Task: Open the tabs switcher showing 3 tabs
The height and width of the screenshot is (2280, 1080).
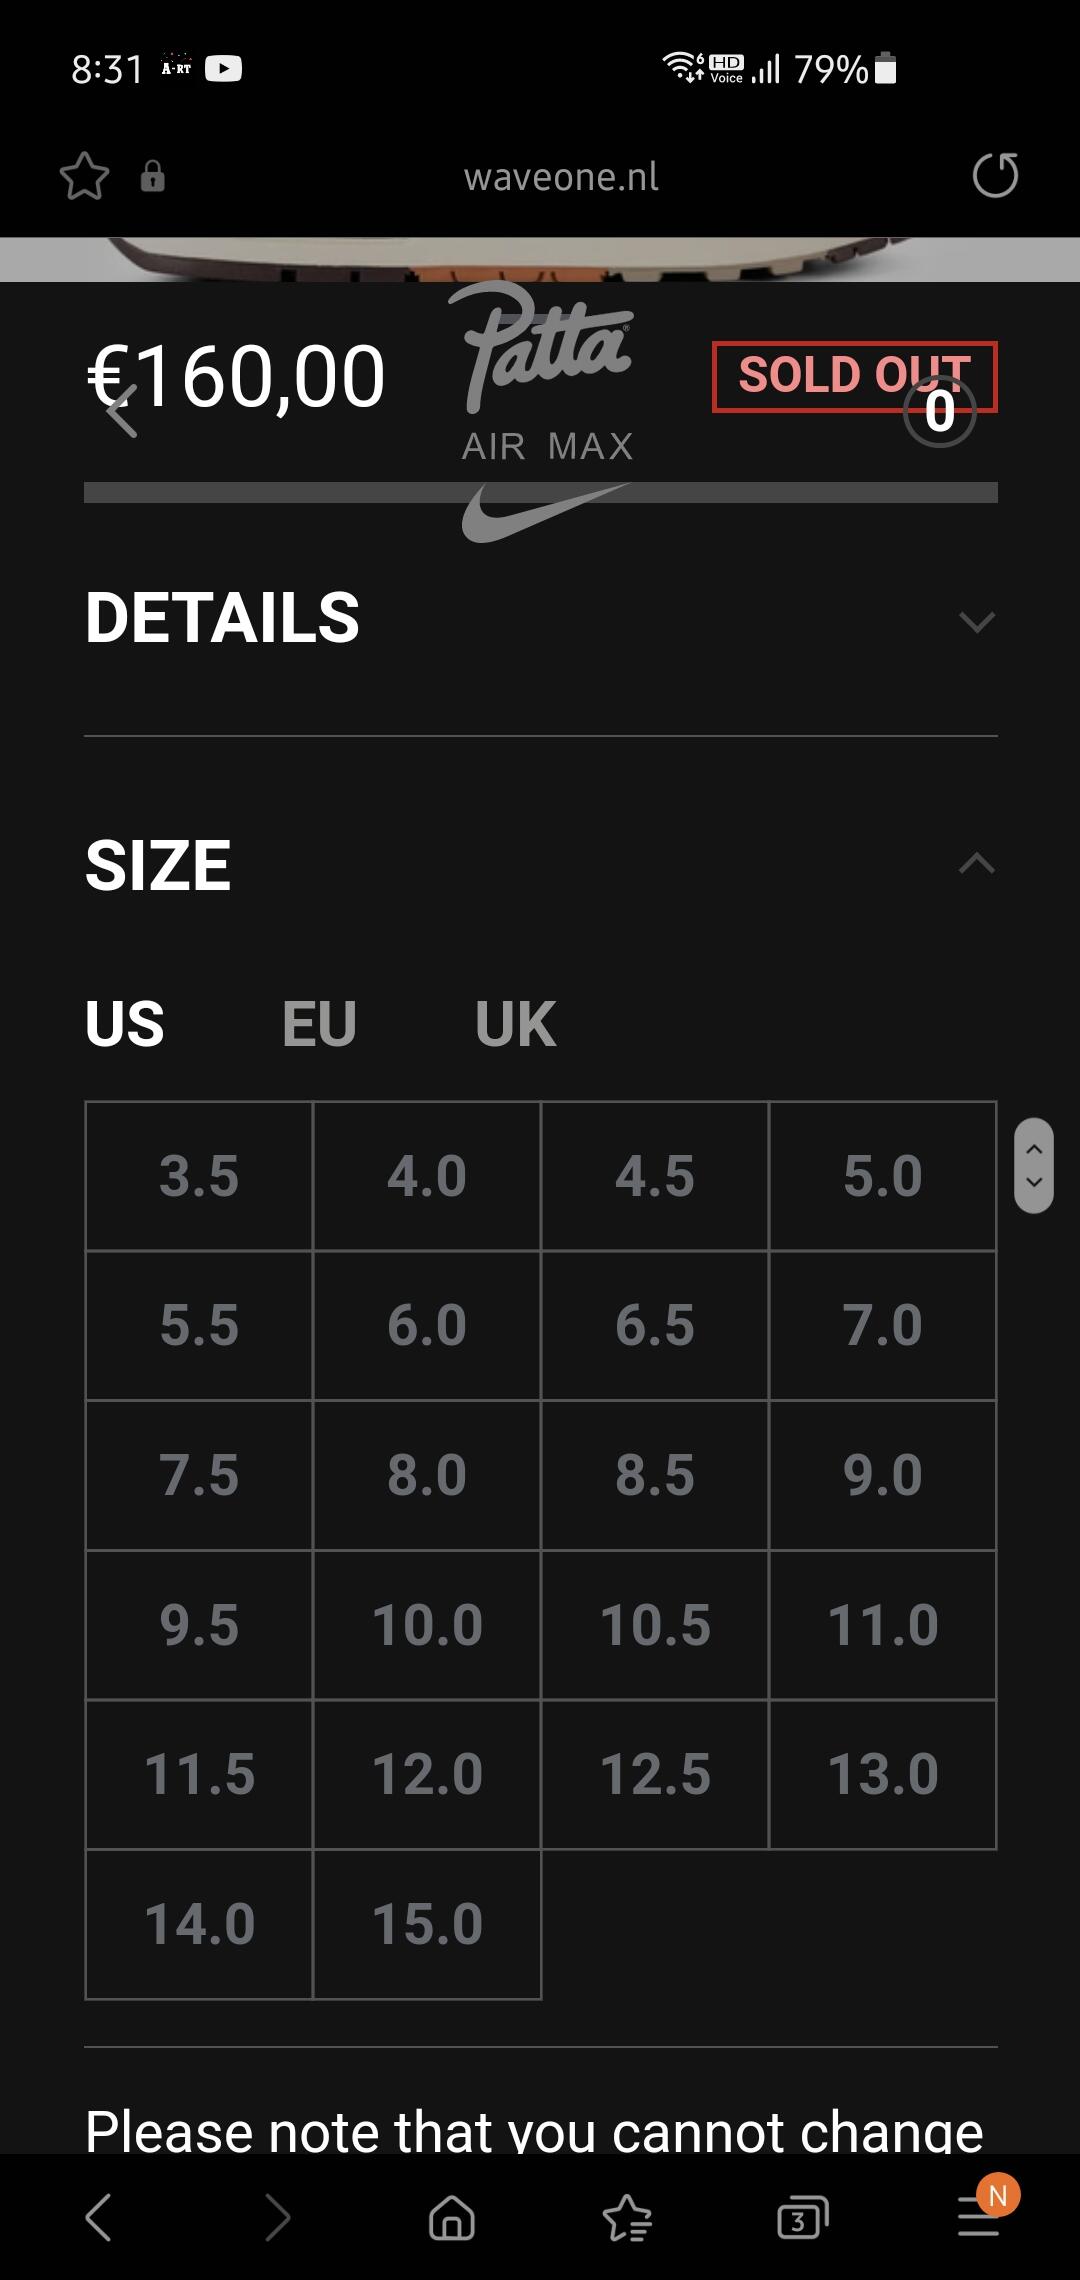Action: pyautogui.click(x=802, y=2218)
